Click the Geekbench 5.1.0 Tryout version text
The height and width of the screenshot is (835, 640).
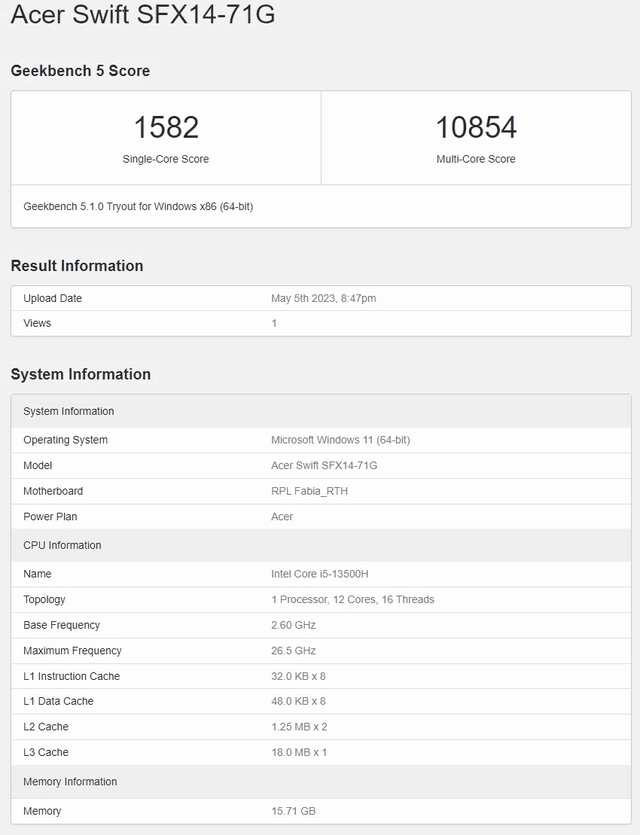tap(136, 206)
